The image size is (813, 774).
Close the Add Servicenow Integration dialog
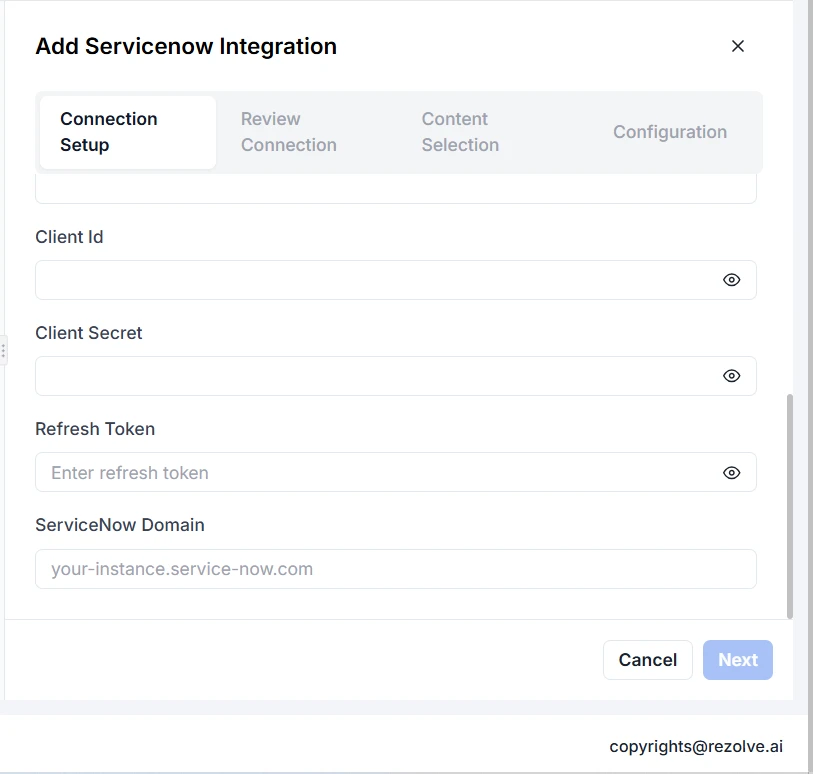pos(738,46)
